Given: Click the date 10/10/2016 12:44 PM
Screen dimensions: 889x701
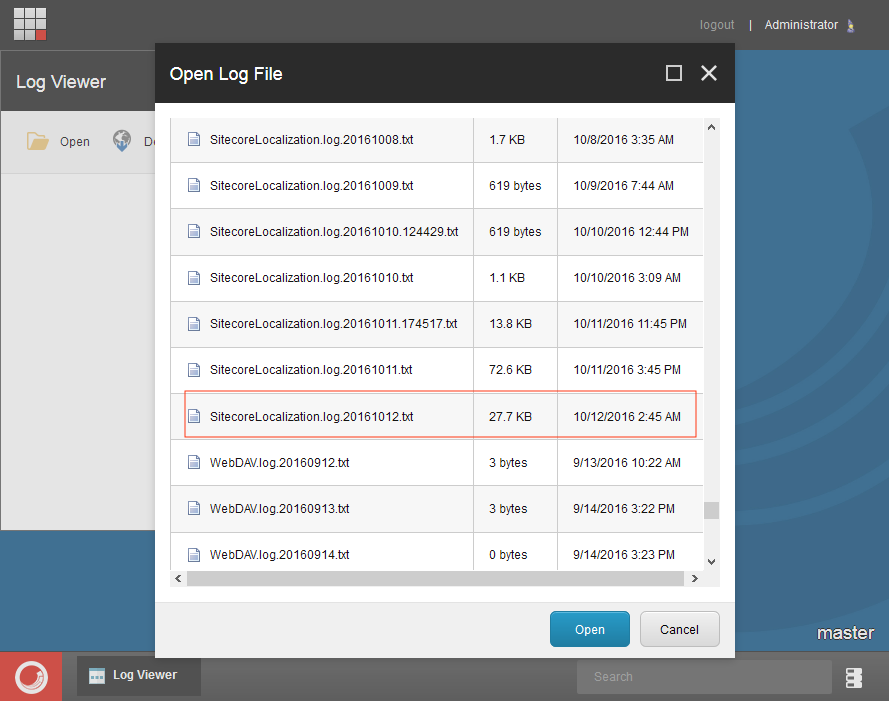Looking at the screenshot, I should pyautogui.click(x=631, y=231).
